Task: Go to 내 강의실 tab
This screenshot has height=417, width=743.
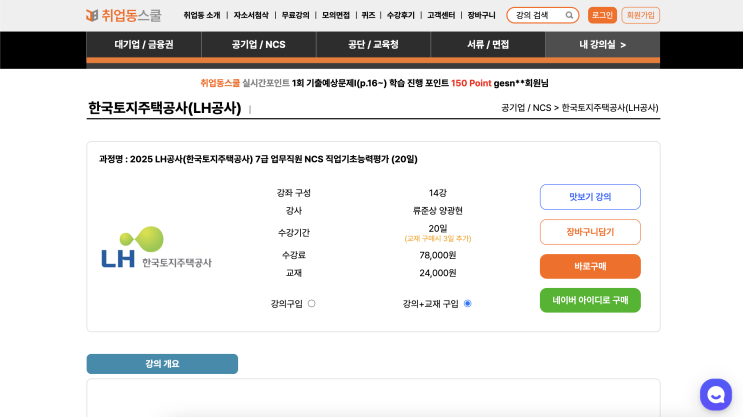Action: (603, 45)
